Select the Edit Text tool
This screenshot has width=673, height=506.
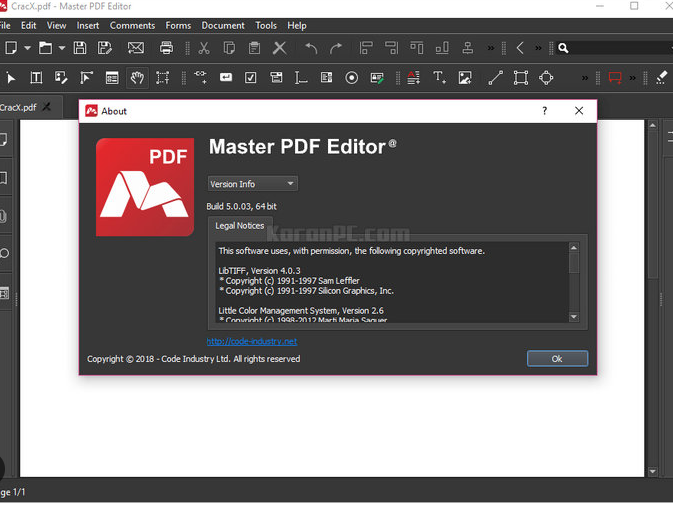click(x=36, y=78)
